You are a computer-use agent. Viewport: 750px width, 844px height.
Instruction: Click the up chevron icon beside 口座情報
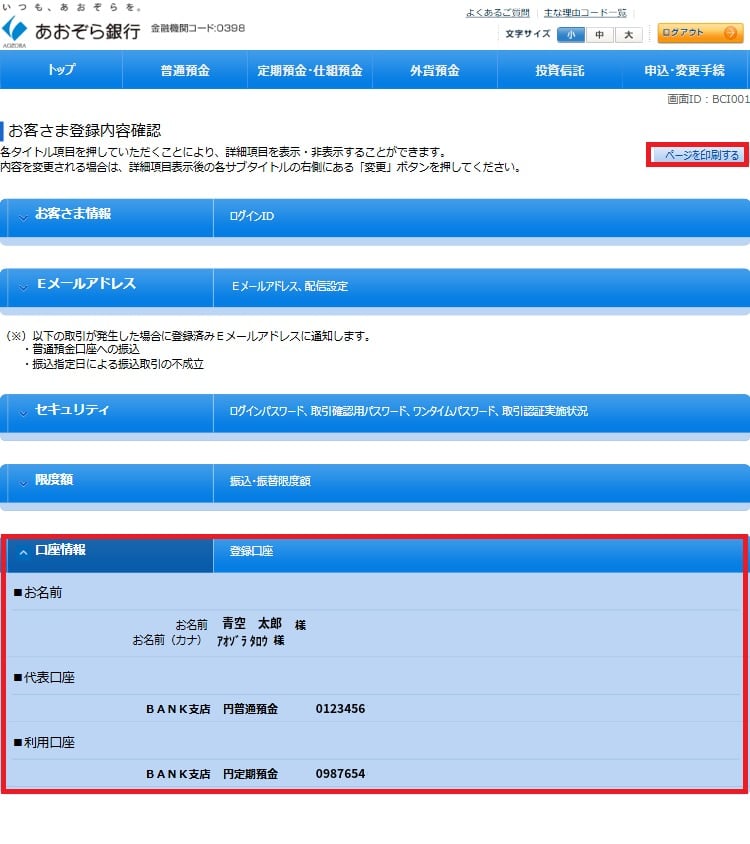(x=23, y=553)
